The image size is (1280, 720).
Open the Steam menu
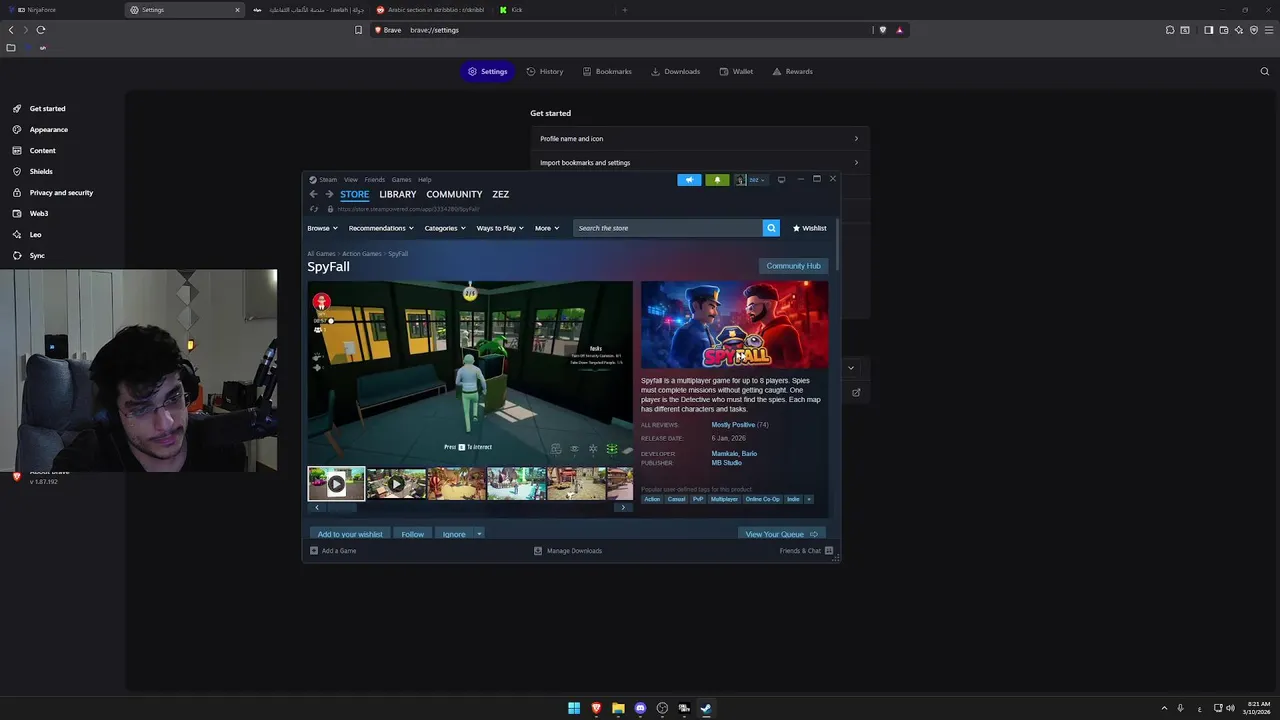(x=328, y=180)
